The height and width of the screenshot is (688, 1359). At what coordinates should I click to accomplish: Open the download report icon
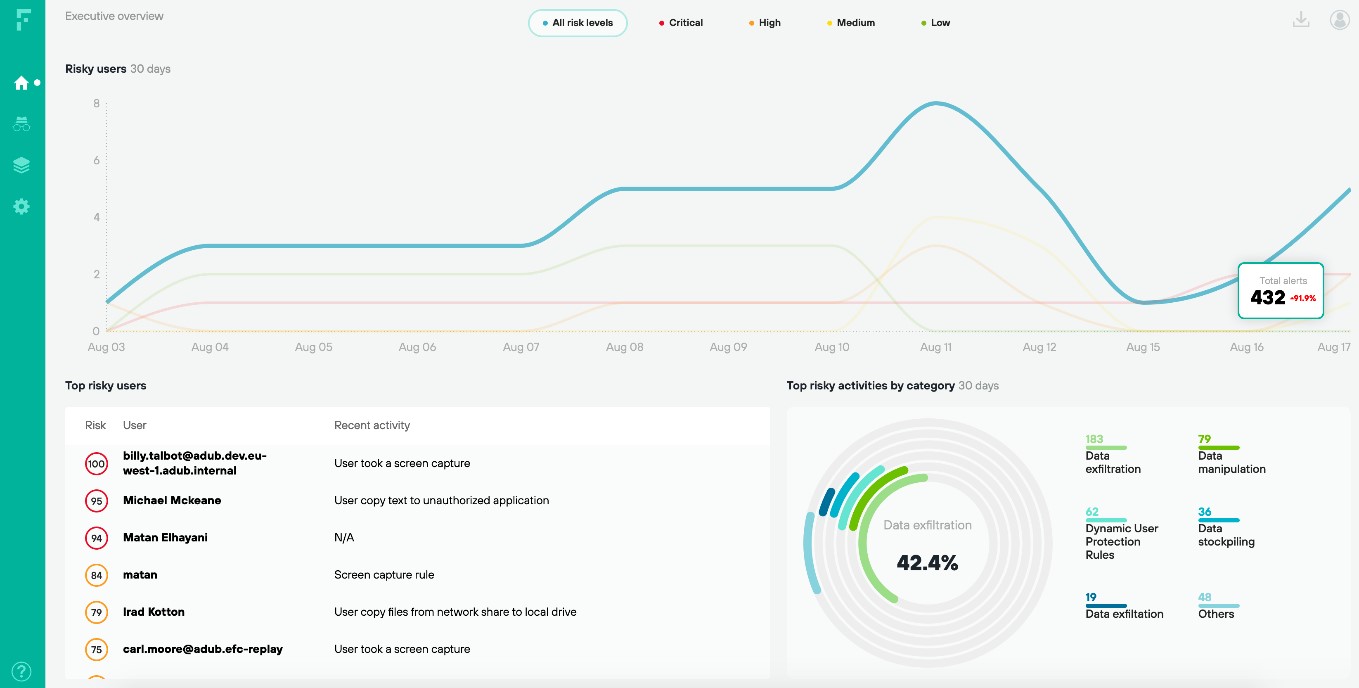[x=1301, y=18]
